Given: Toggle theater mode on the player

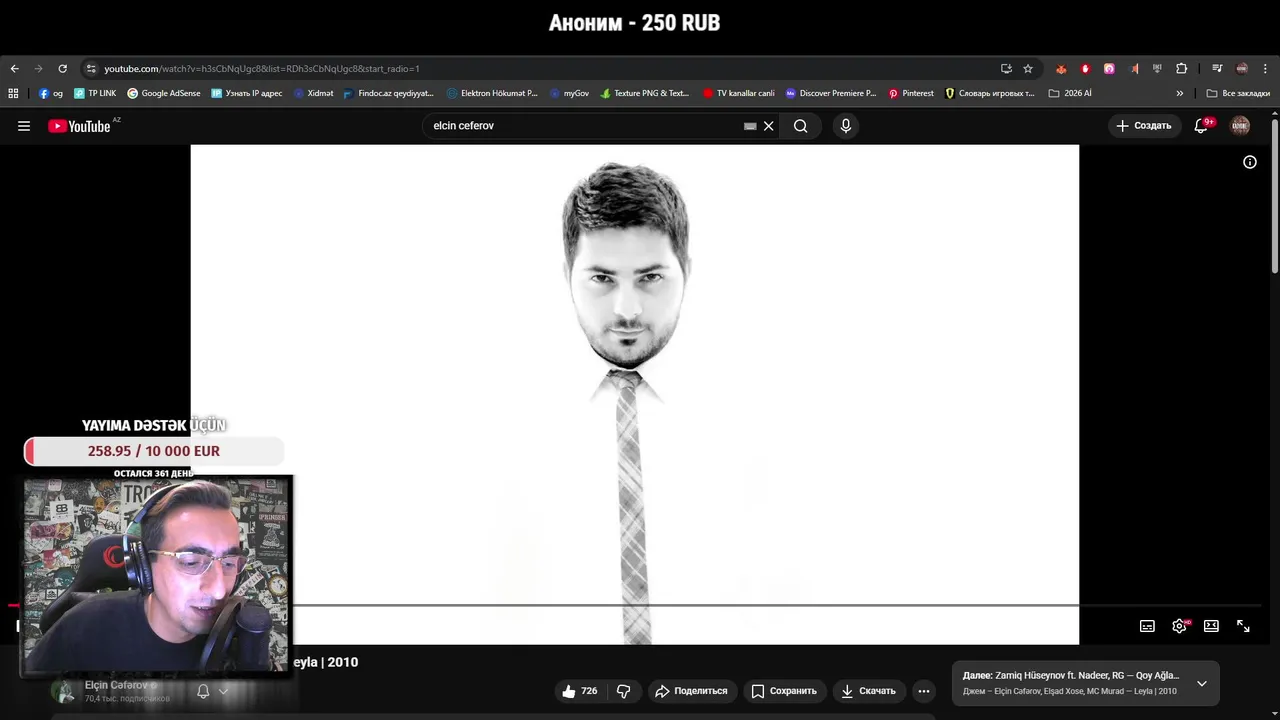Looking at the screenshot, I should coord(1212,626).
